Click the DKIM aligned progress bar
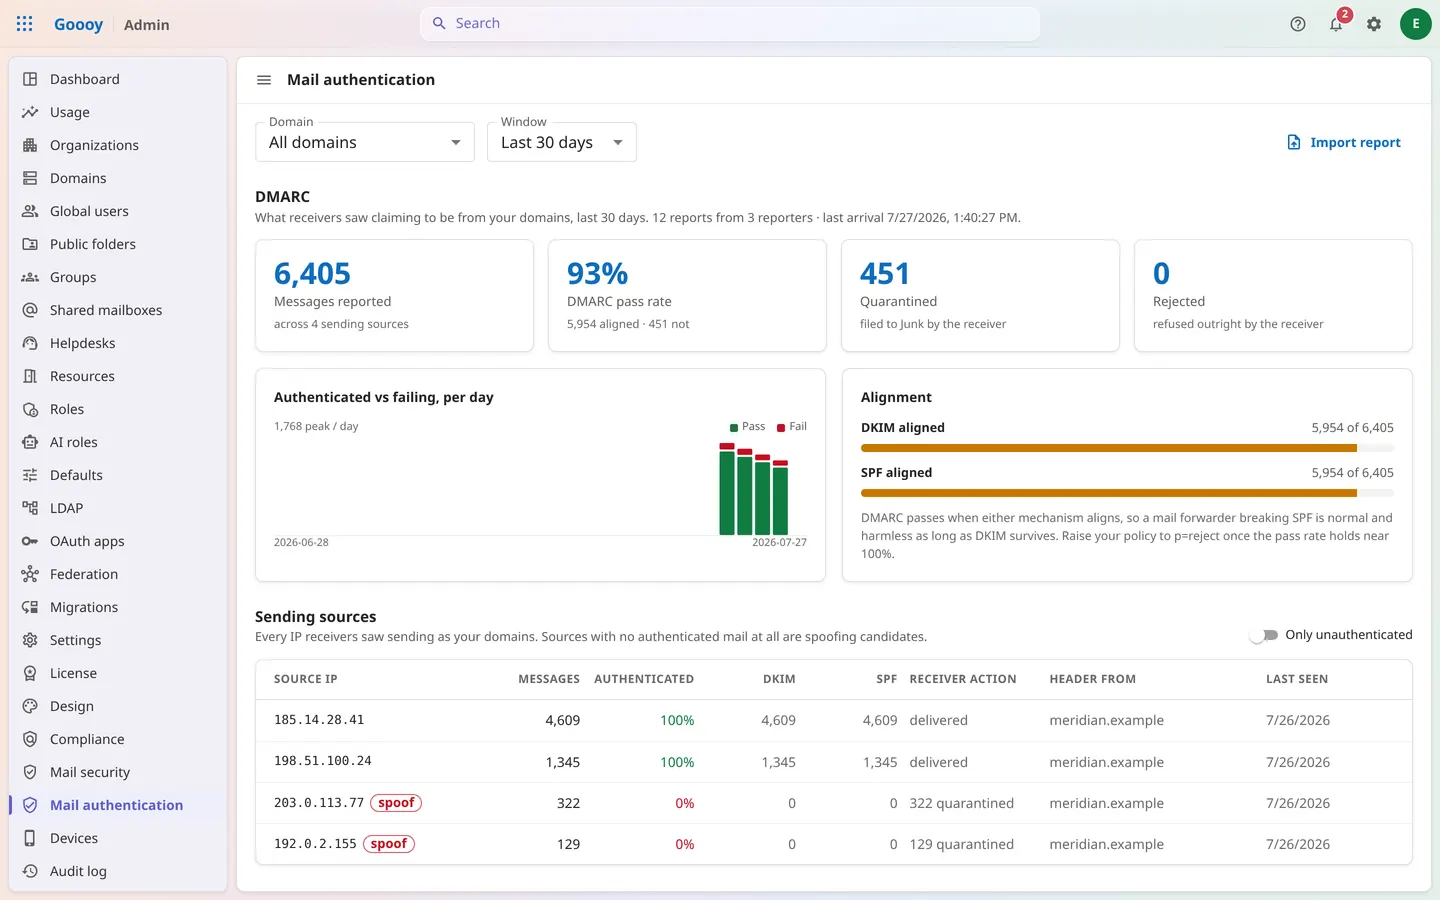 click(1127, 448)
